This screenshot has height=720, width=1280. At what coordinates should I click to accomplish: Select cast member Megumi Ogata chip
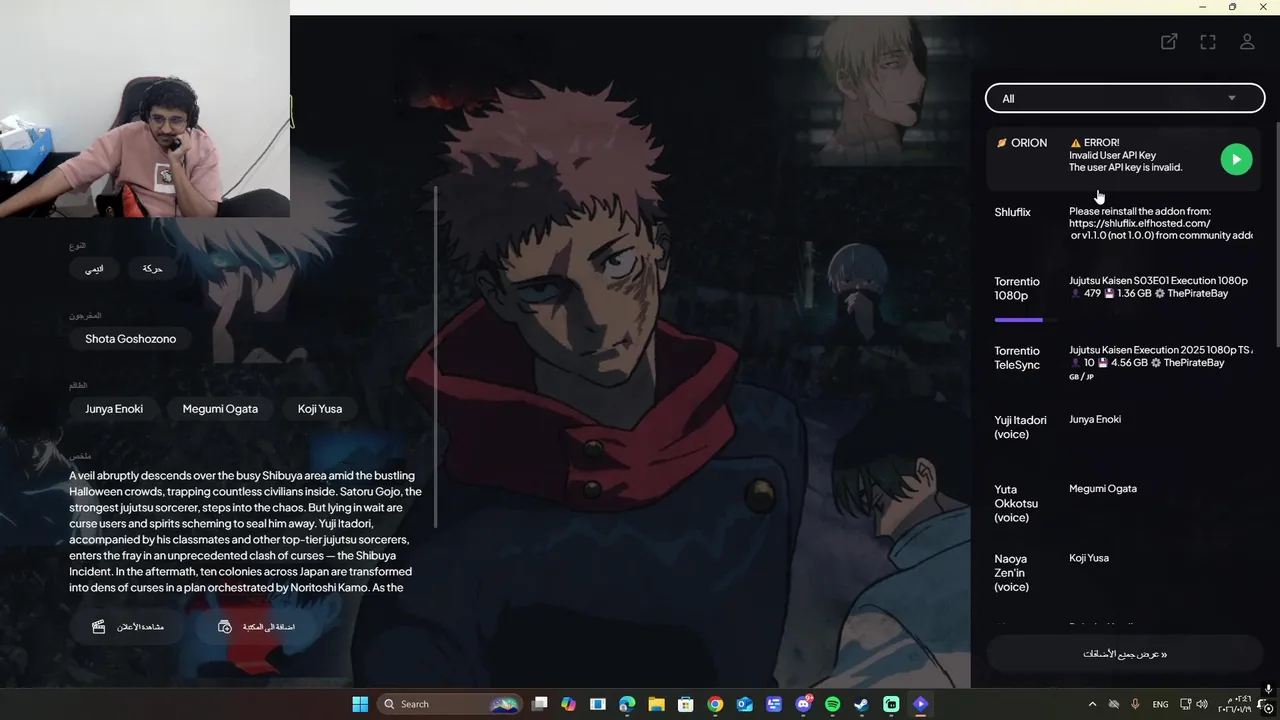(x=220, y=409)
